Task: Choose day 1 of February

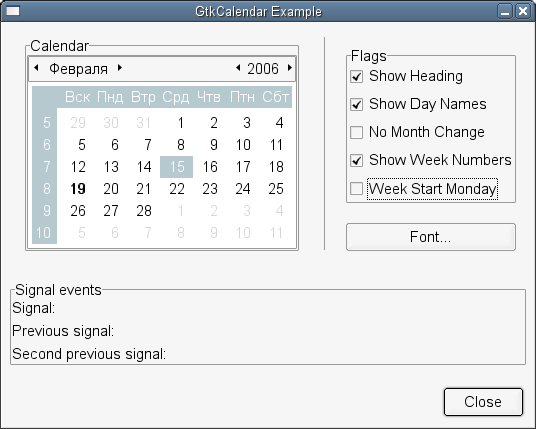Action: click(181, 123)
